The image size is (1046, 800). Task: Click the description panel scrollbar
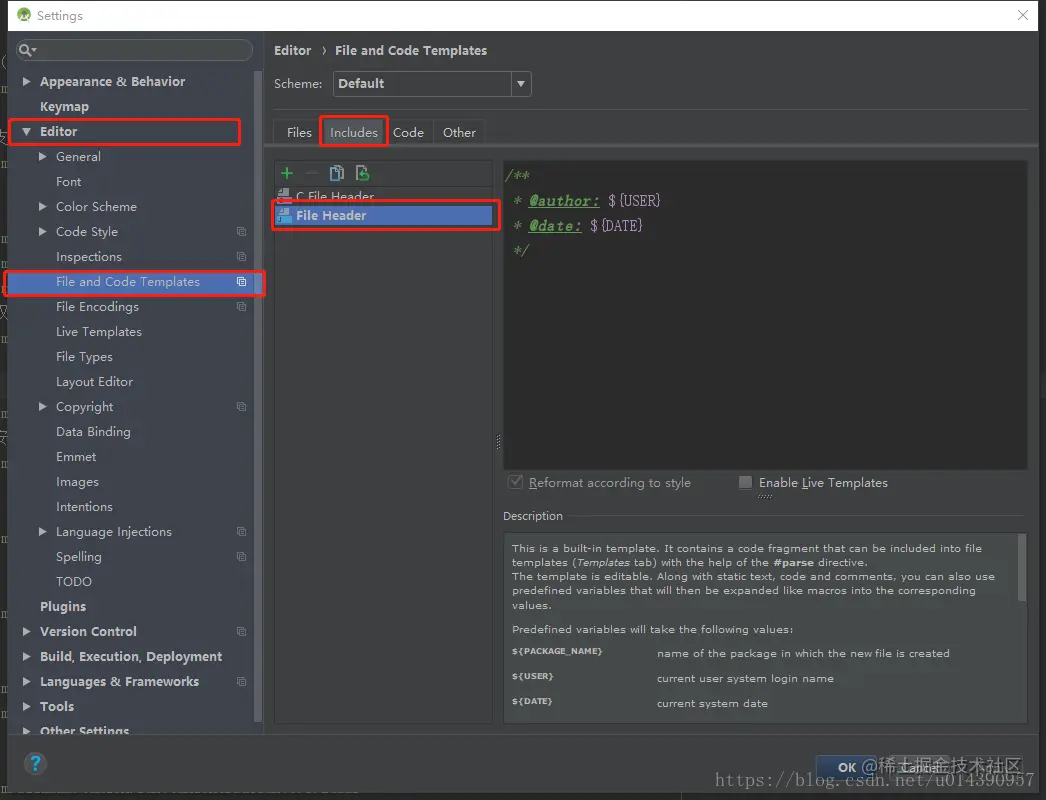1022,568
